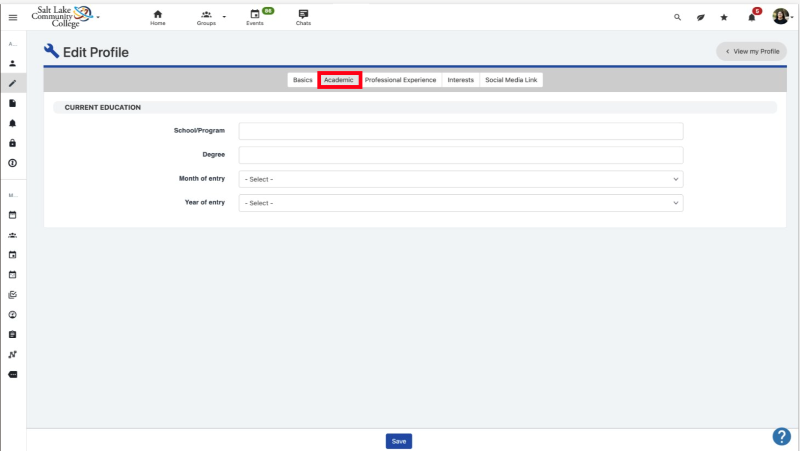The height and width of the screenshot is (451, 800).
Task: Click the School/Program text field
Action: pos(460,131)
